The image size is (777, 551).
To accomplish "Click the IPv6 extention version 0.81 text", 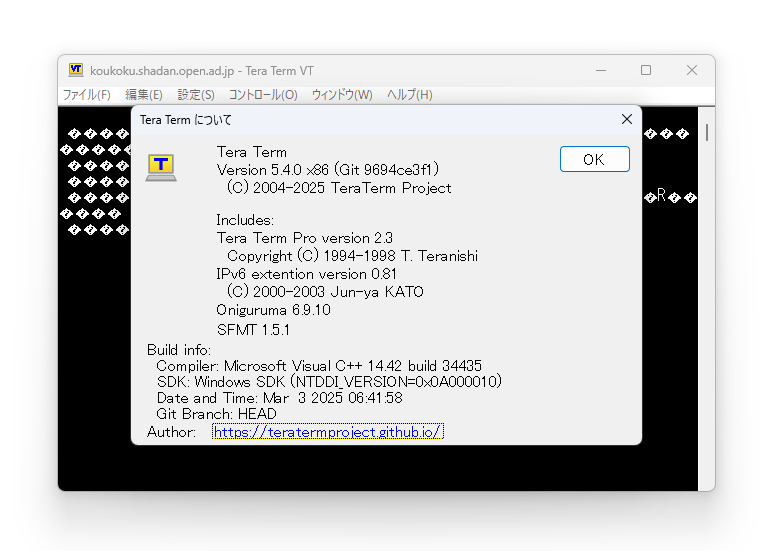I will pyautogui.click(x=306, y=274).
